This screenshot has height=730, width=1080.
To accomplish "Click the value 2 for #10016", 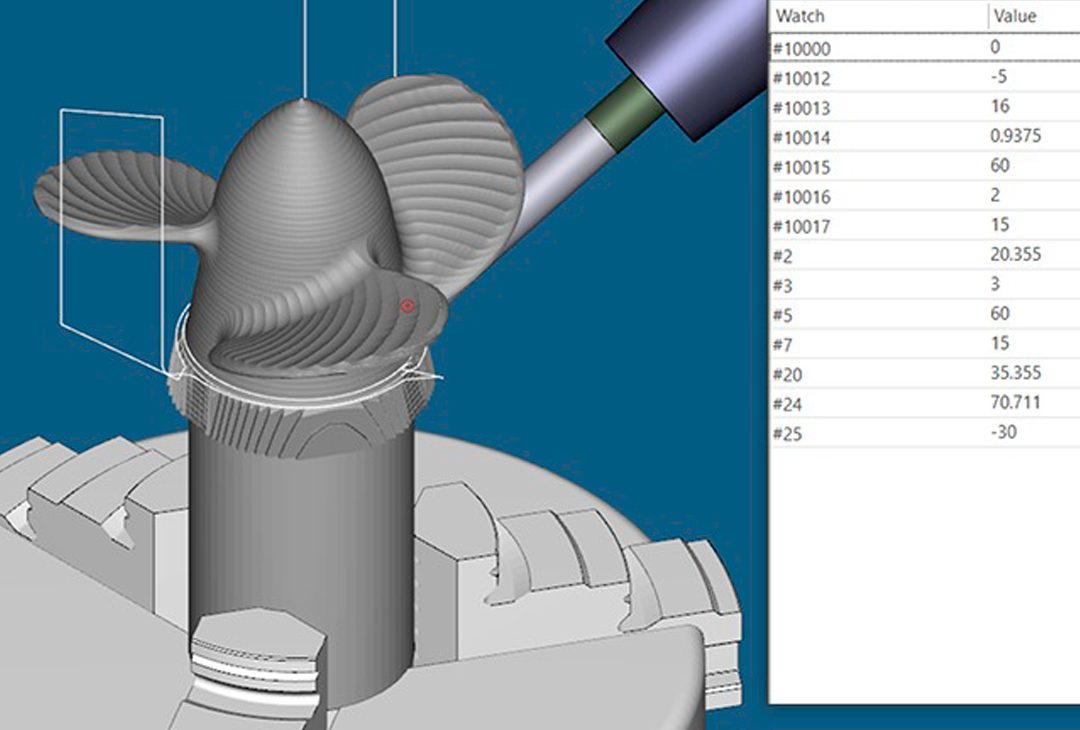I will click(995, 196).
